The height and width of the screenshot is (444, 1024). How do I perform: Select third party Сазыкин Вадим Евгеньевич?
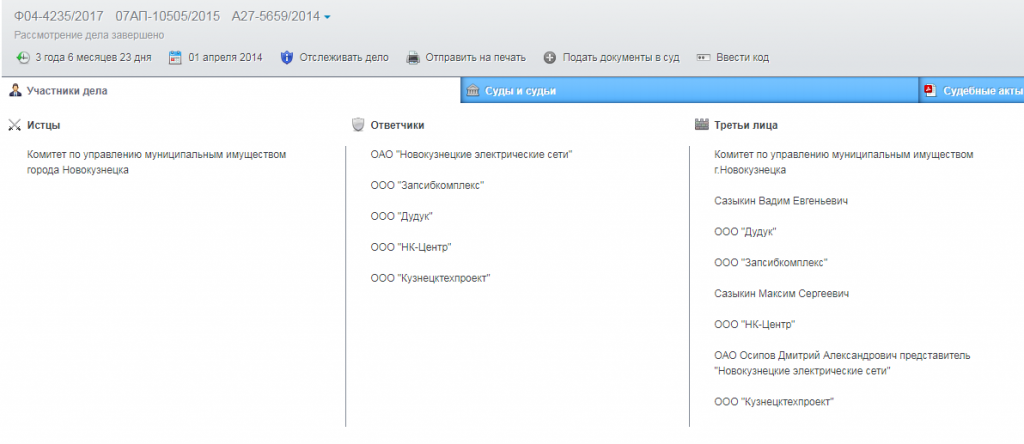pyautogui.click(x=781, y=201)
